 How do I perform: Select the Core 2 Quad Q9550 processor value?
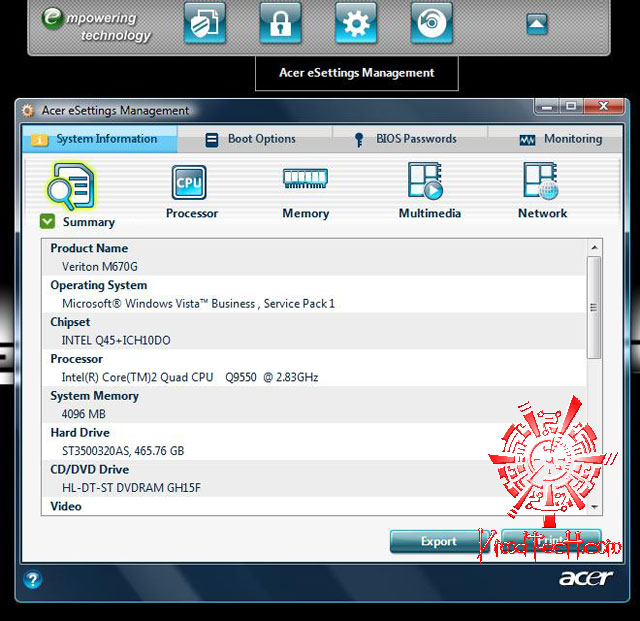pos(190,377)
